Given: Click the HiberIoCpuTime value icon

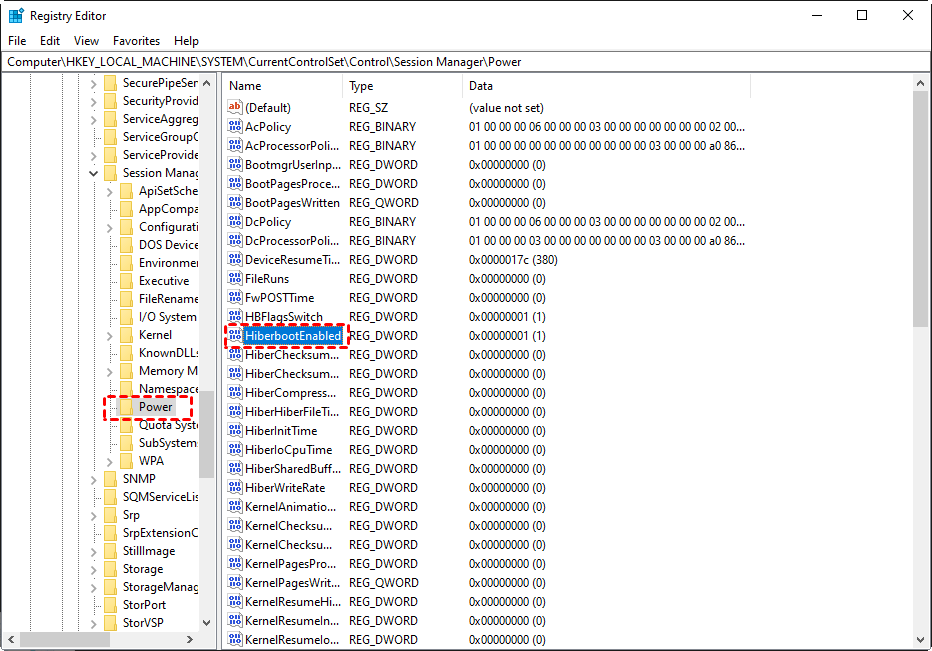Looking at the screenshot, I should 235,450.
